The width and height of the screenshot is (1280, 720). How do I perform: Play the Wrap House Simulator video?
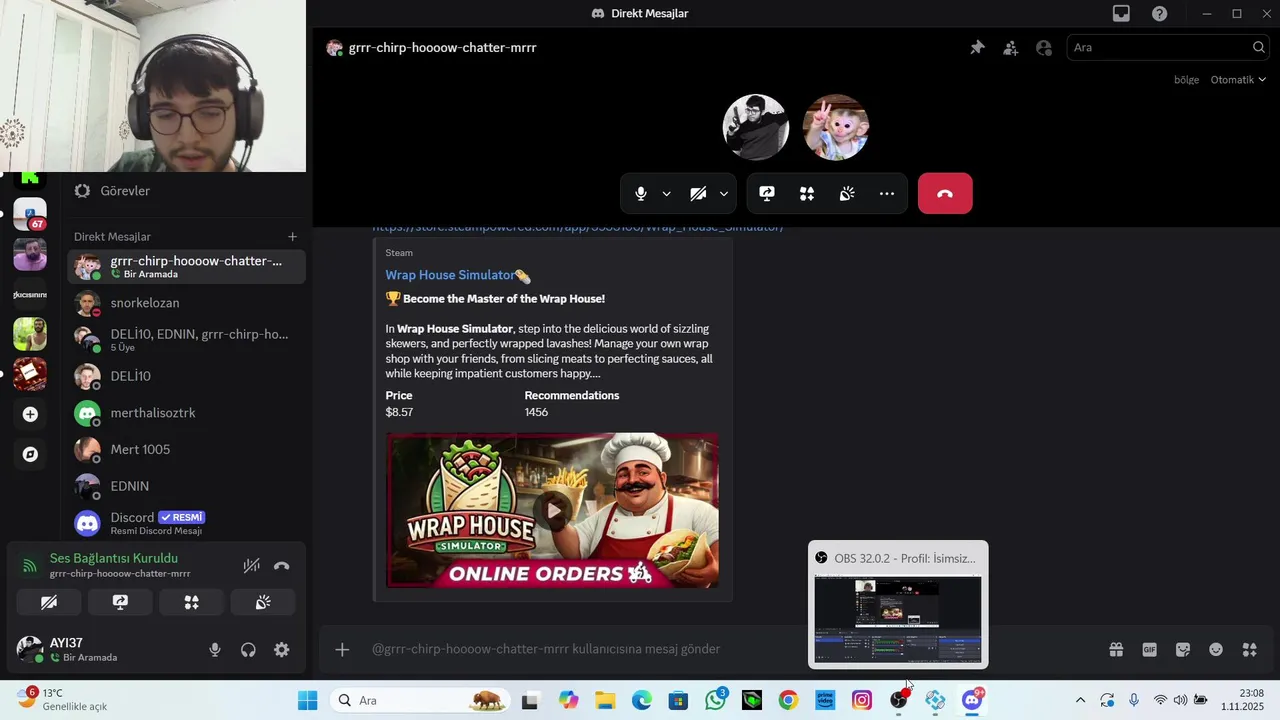pyautogui.click(x=552, y=510)
